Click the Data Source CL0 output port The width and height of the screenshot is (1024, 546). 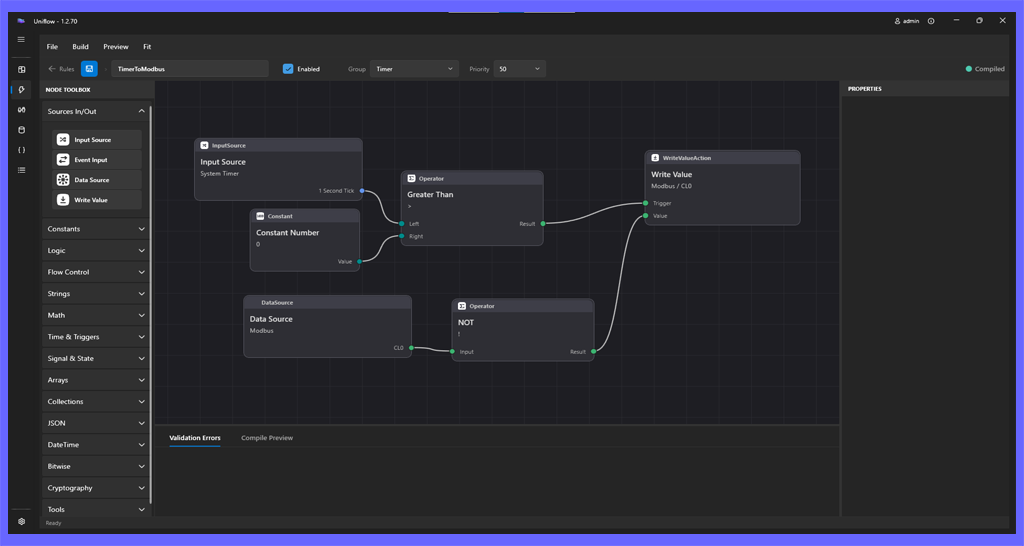point(411,348)
